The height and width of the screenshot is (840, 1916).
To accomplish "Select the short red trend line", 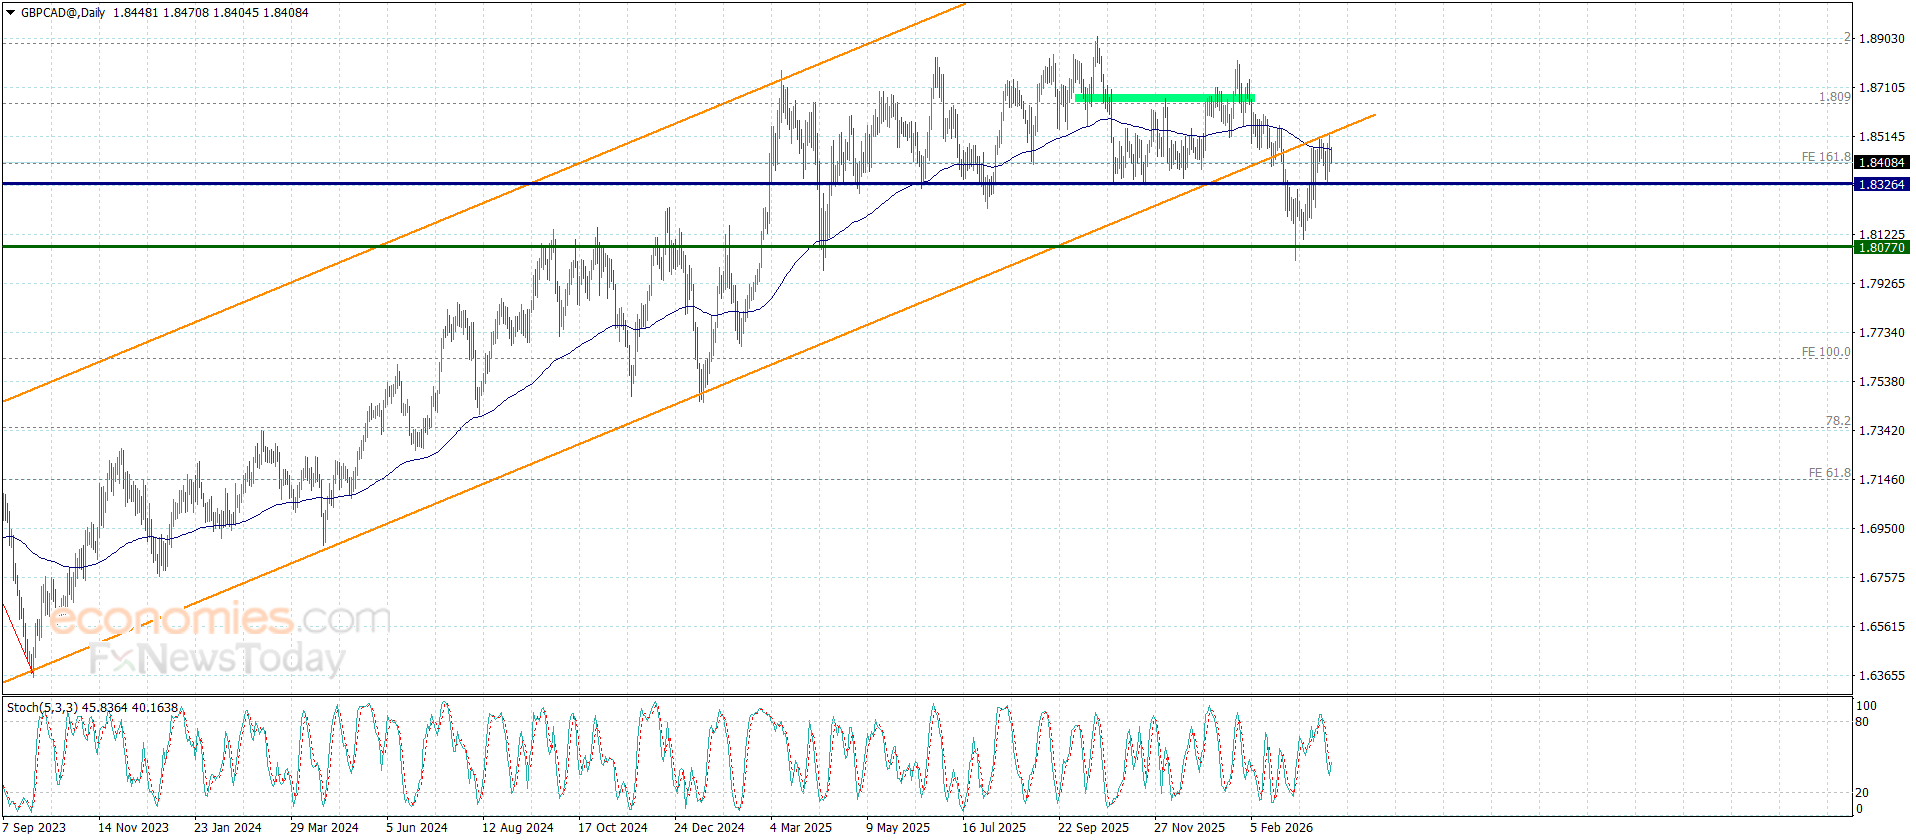I will (17, 637).
